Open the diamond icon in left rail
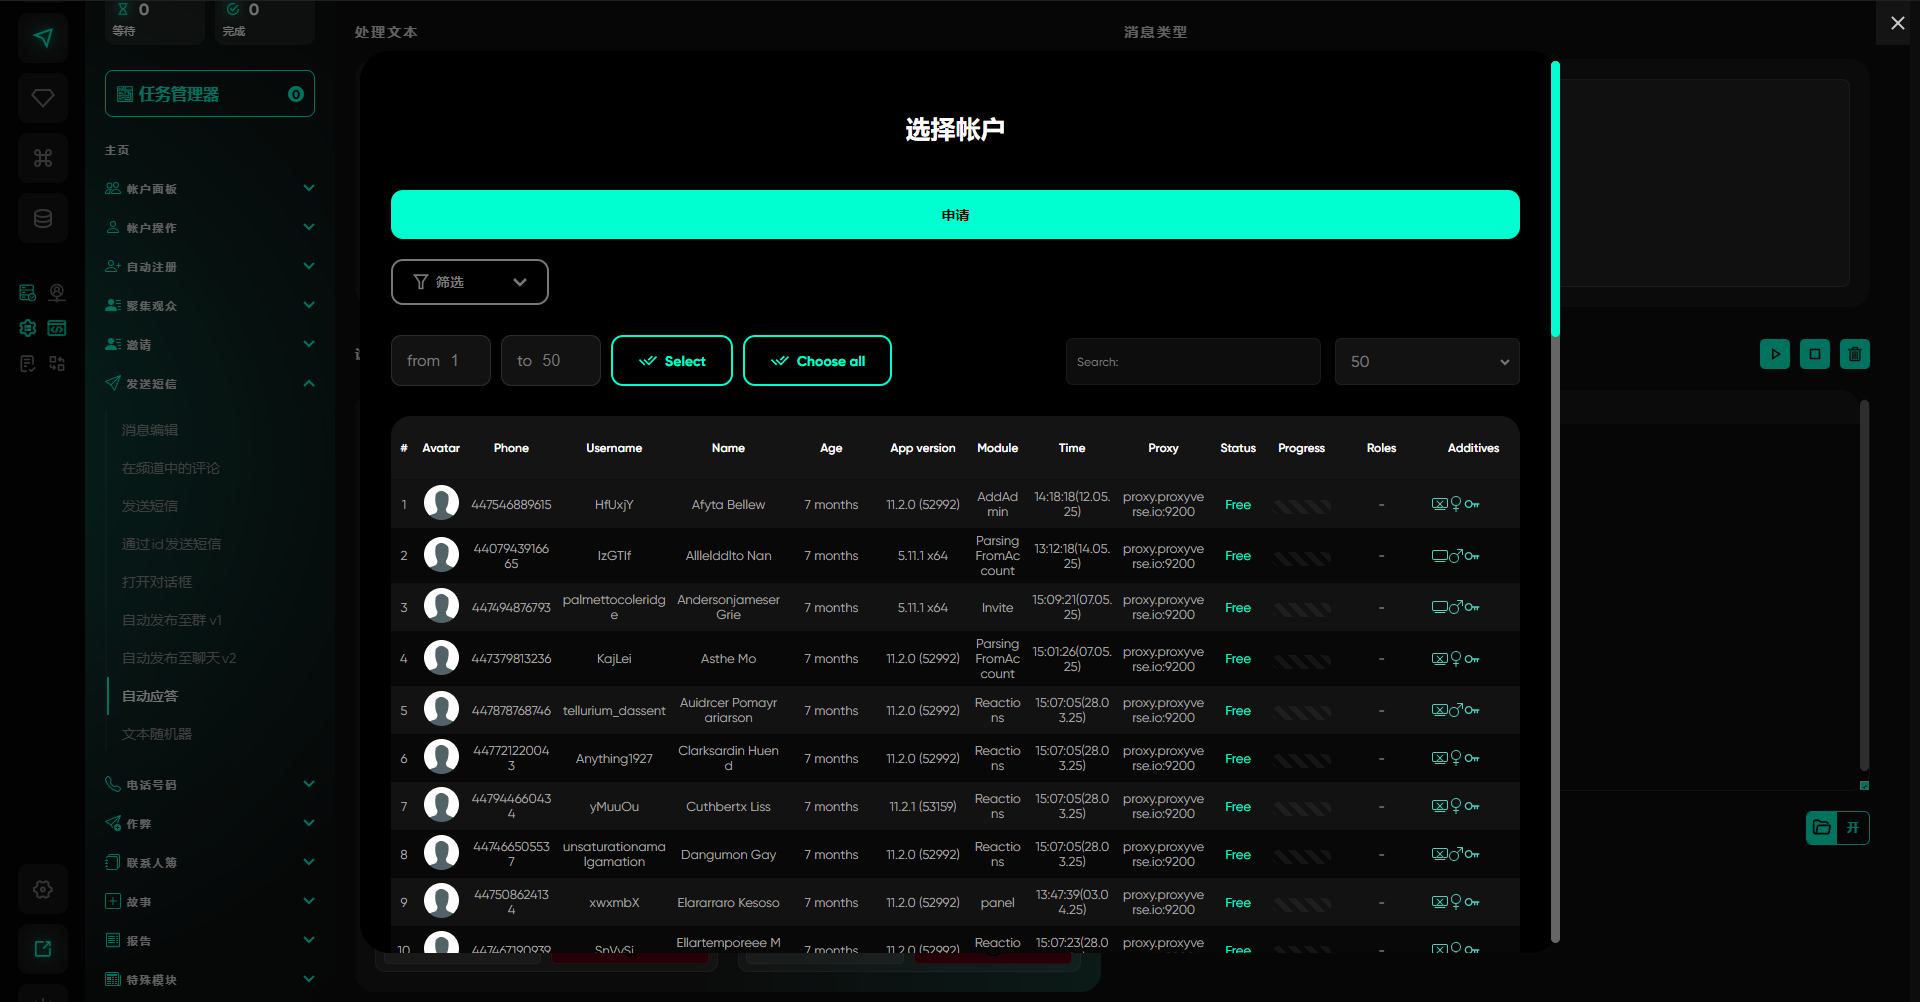Screen dimensions: 1920x1002 pos(43,98)
